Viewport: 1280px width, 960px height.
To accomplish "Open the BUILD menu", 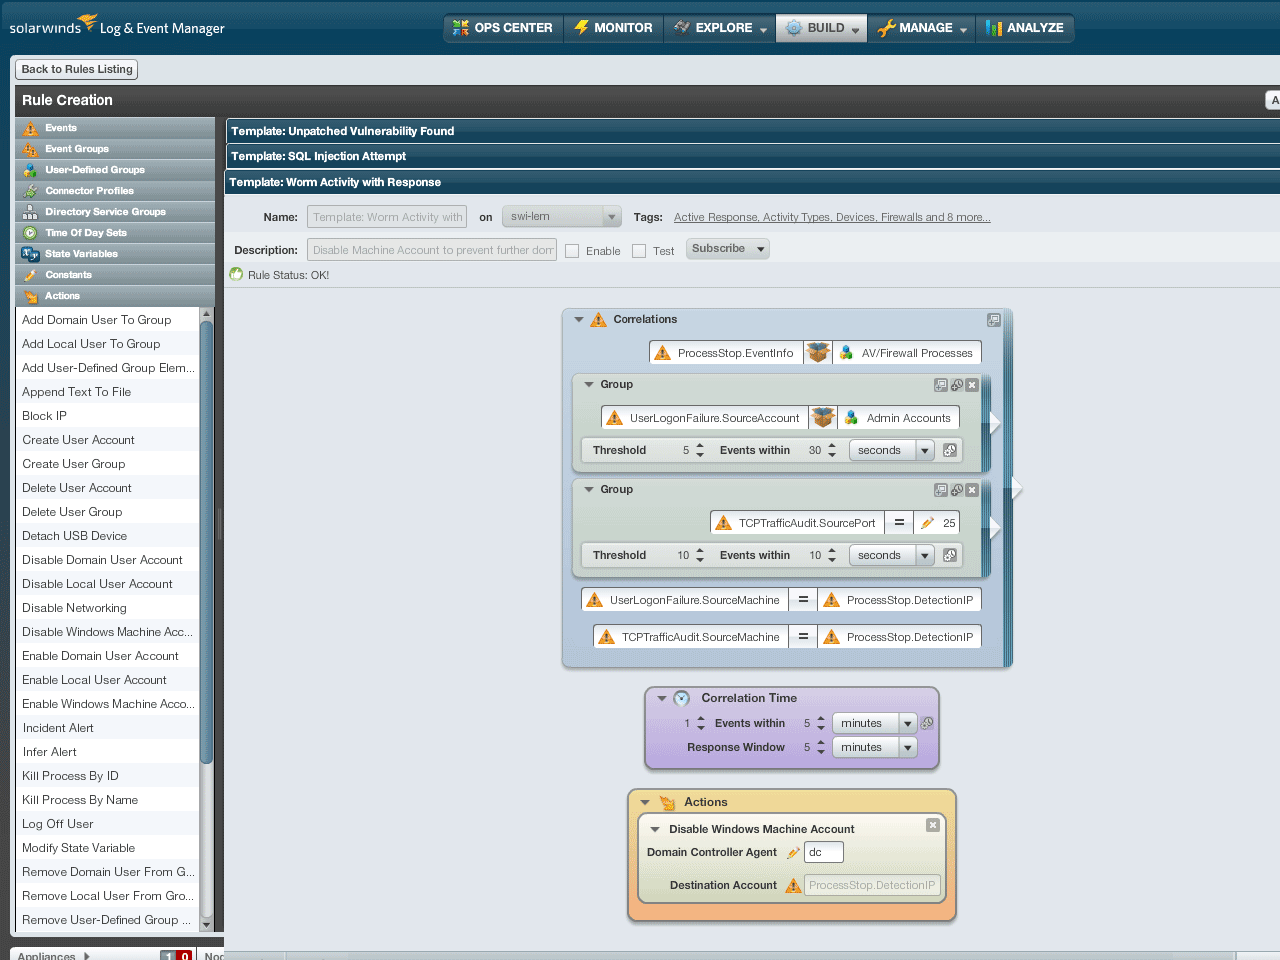I will pos(822,28).
